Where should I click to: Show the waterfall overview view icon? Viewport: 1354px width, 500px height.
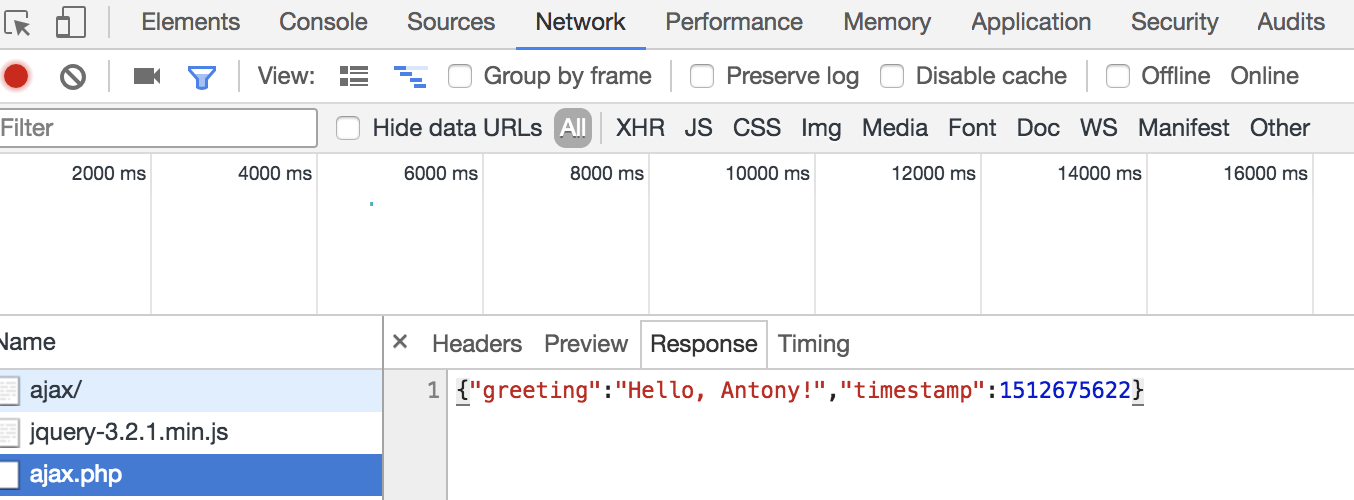410,76
